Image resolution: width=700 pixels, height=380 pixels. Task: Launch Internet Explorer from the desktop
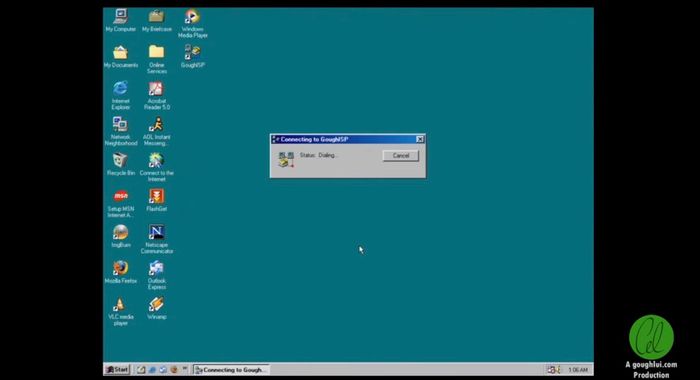click(121, 95)
